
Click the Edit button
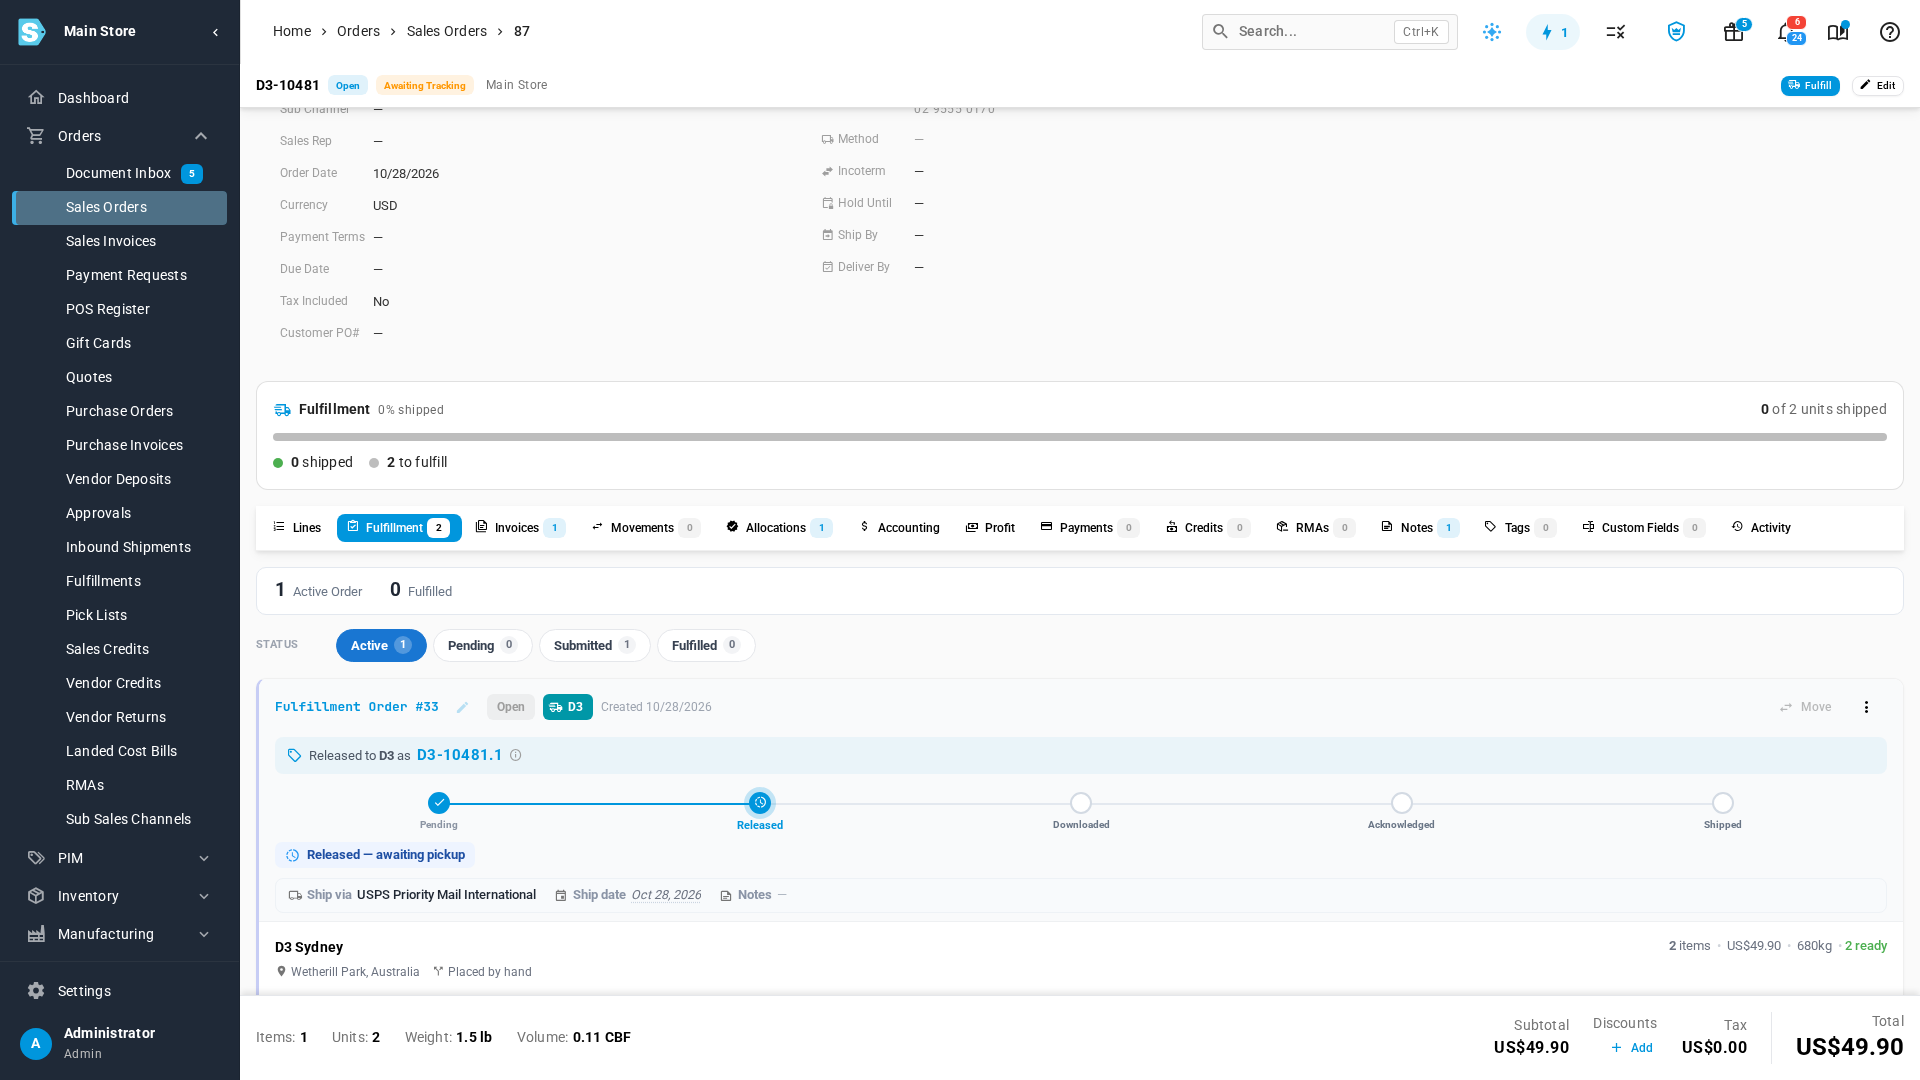tap(1877, 86)
